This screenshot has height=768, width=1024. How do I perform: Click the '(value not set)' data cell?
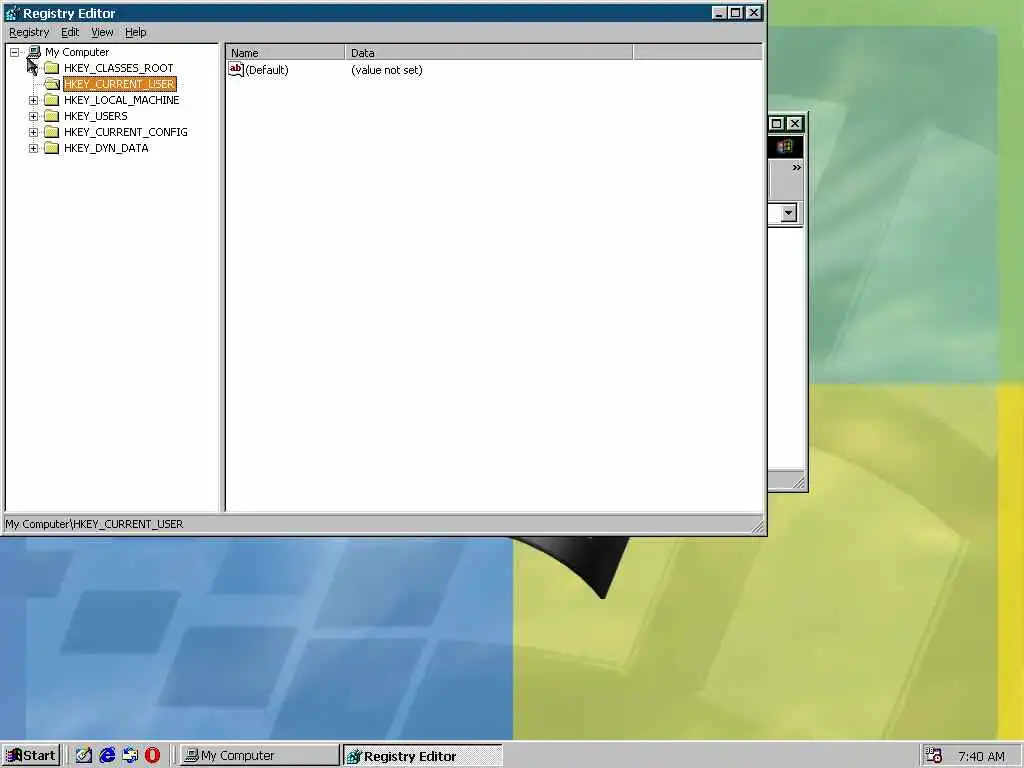tap(387, 70)
